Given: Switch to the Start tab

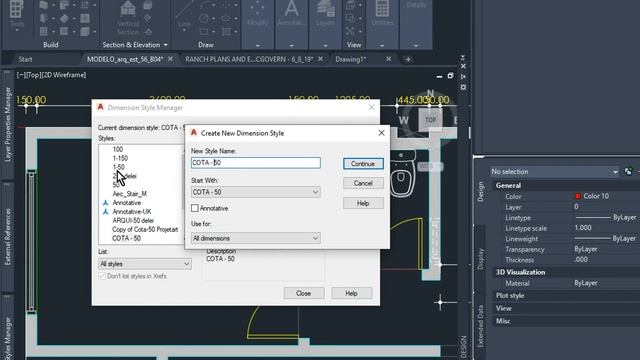Looking at the screenshot, I should [25, 59].
